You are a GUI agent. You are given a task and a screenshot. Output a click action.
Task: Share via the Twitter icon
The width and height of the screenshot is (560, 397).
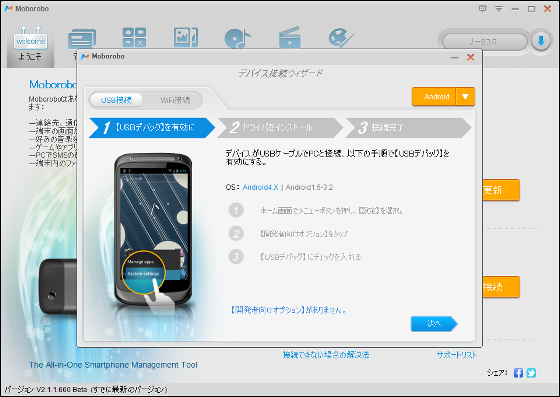531,373
